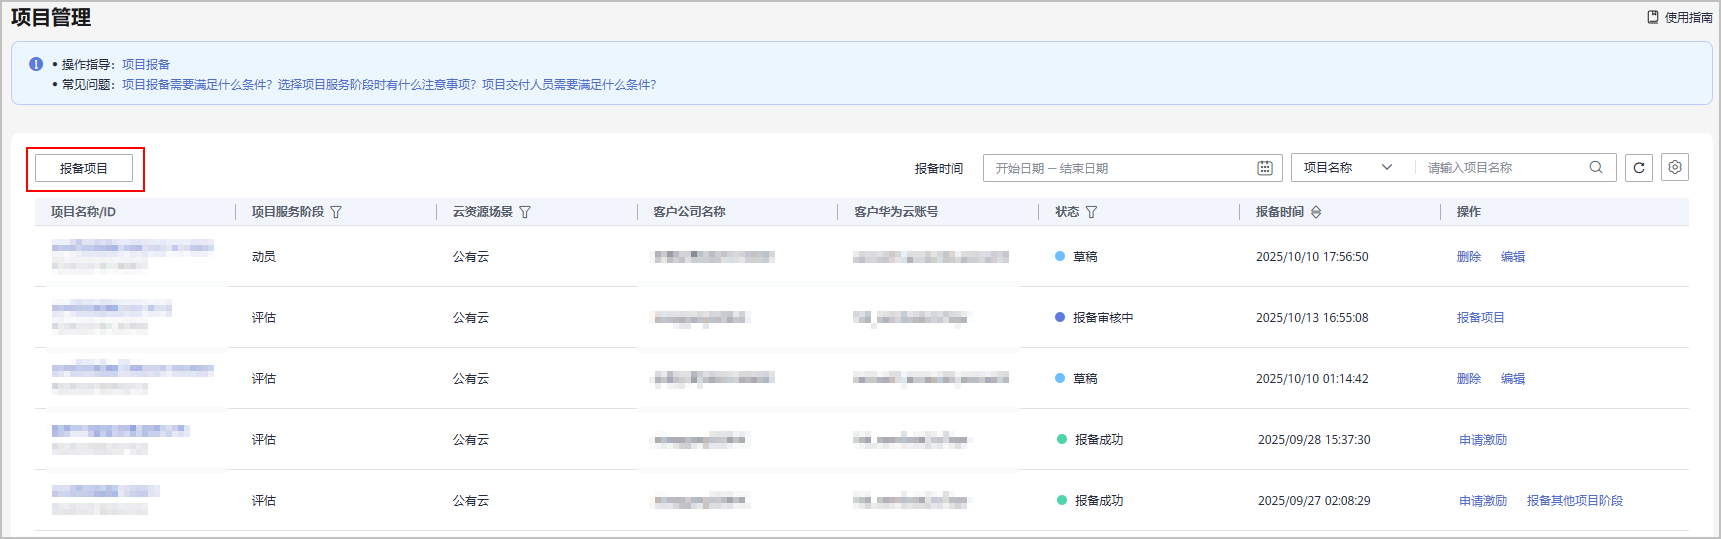The width and height of the screenshot is (1721, 539).
Task: Click the 报备项目 button
Action: coord(84,168)
